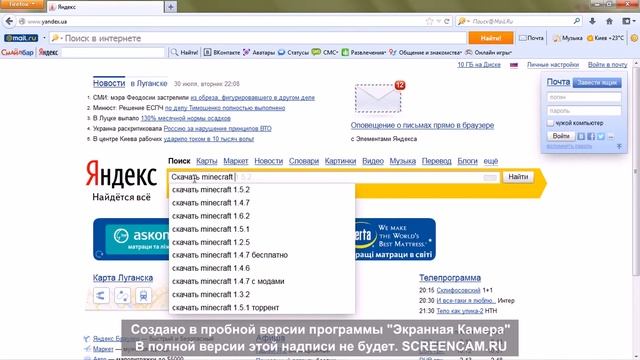Screen dimensions: 640x360
Task: Select suggestion скачать minecraft 1.6.2
Action: point(262,216)
